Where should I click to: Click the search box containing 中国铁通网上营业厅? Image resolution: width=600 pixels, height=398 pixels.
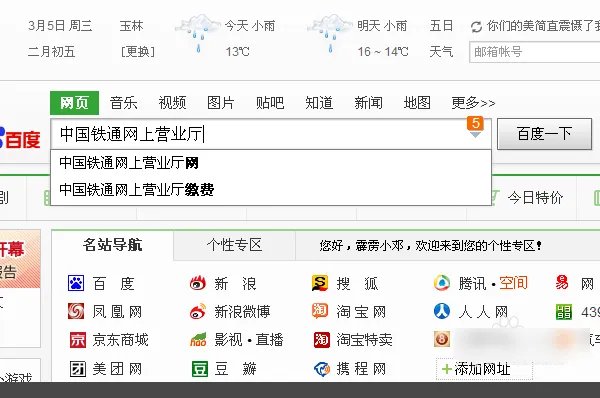271,134
